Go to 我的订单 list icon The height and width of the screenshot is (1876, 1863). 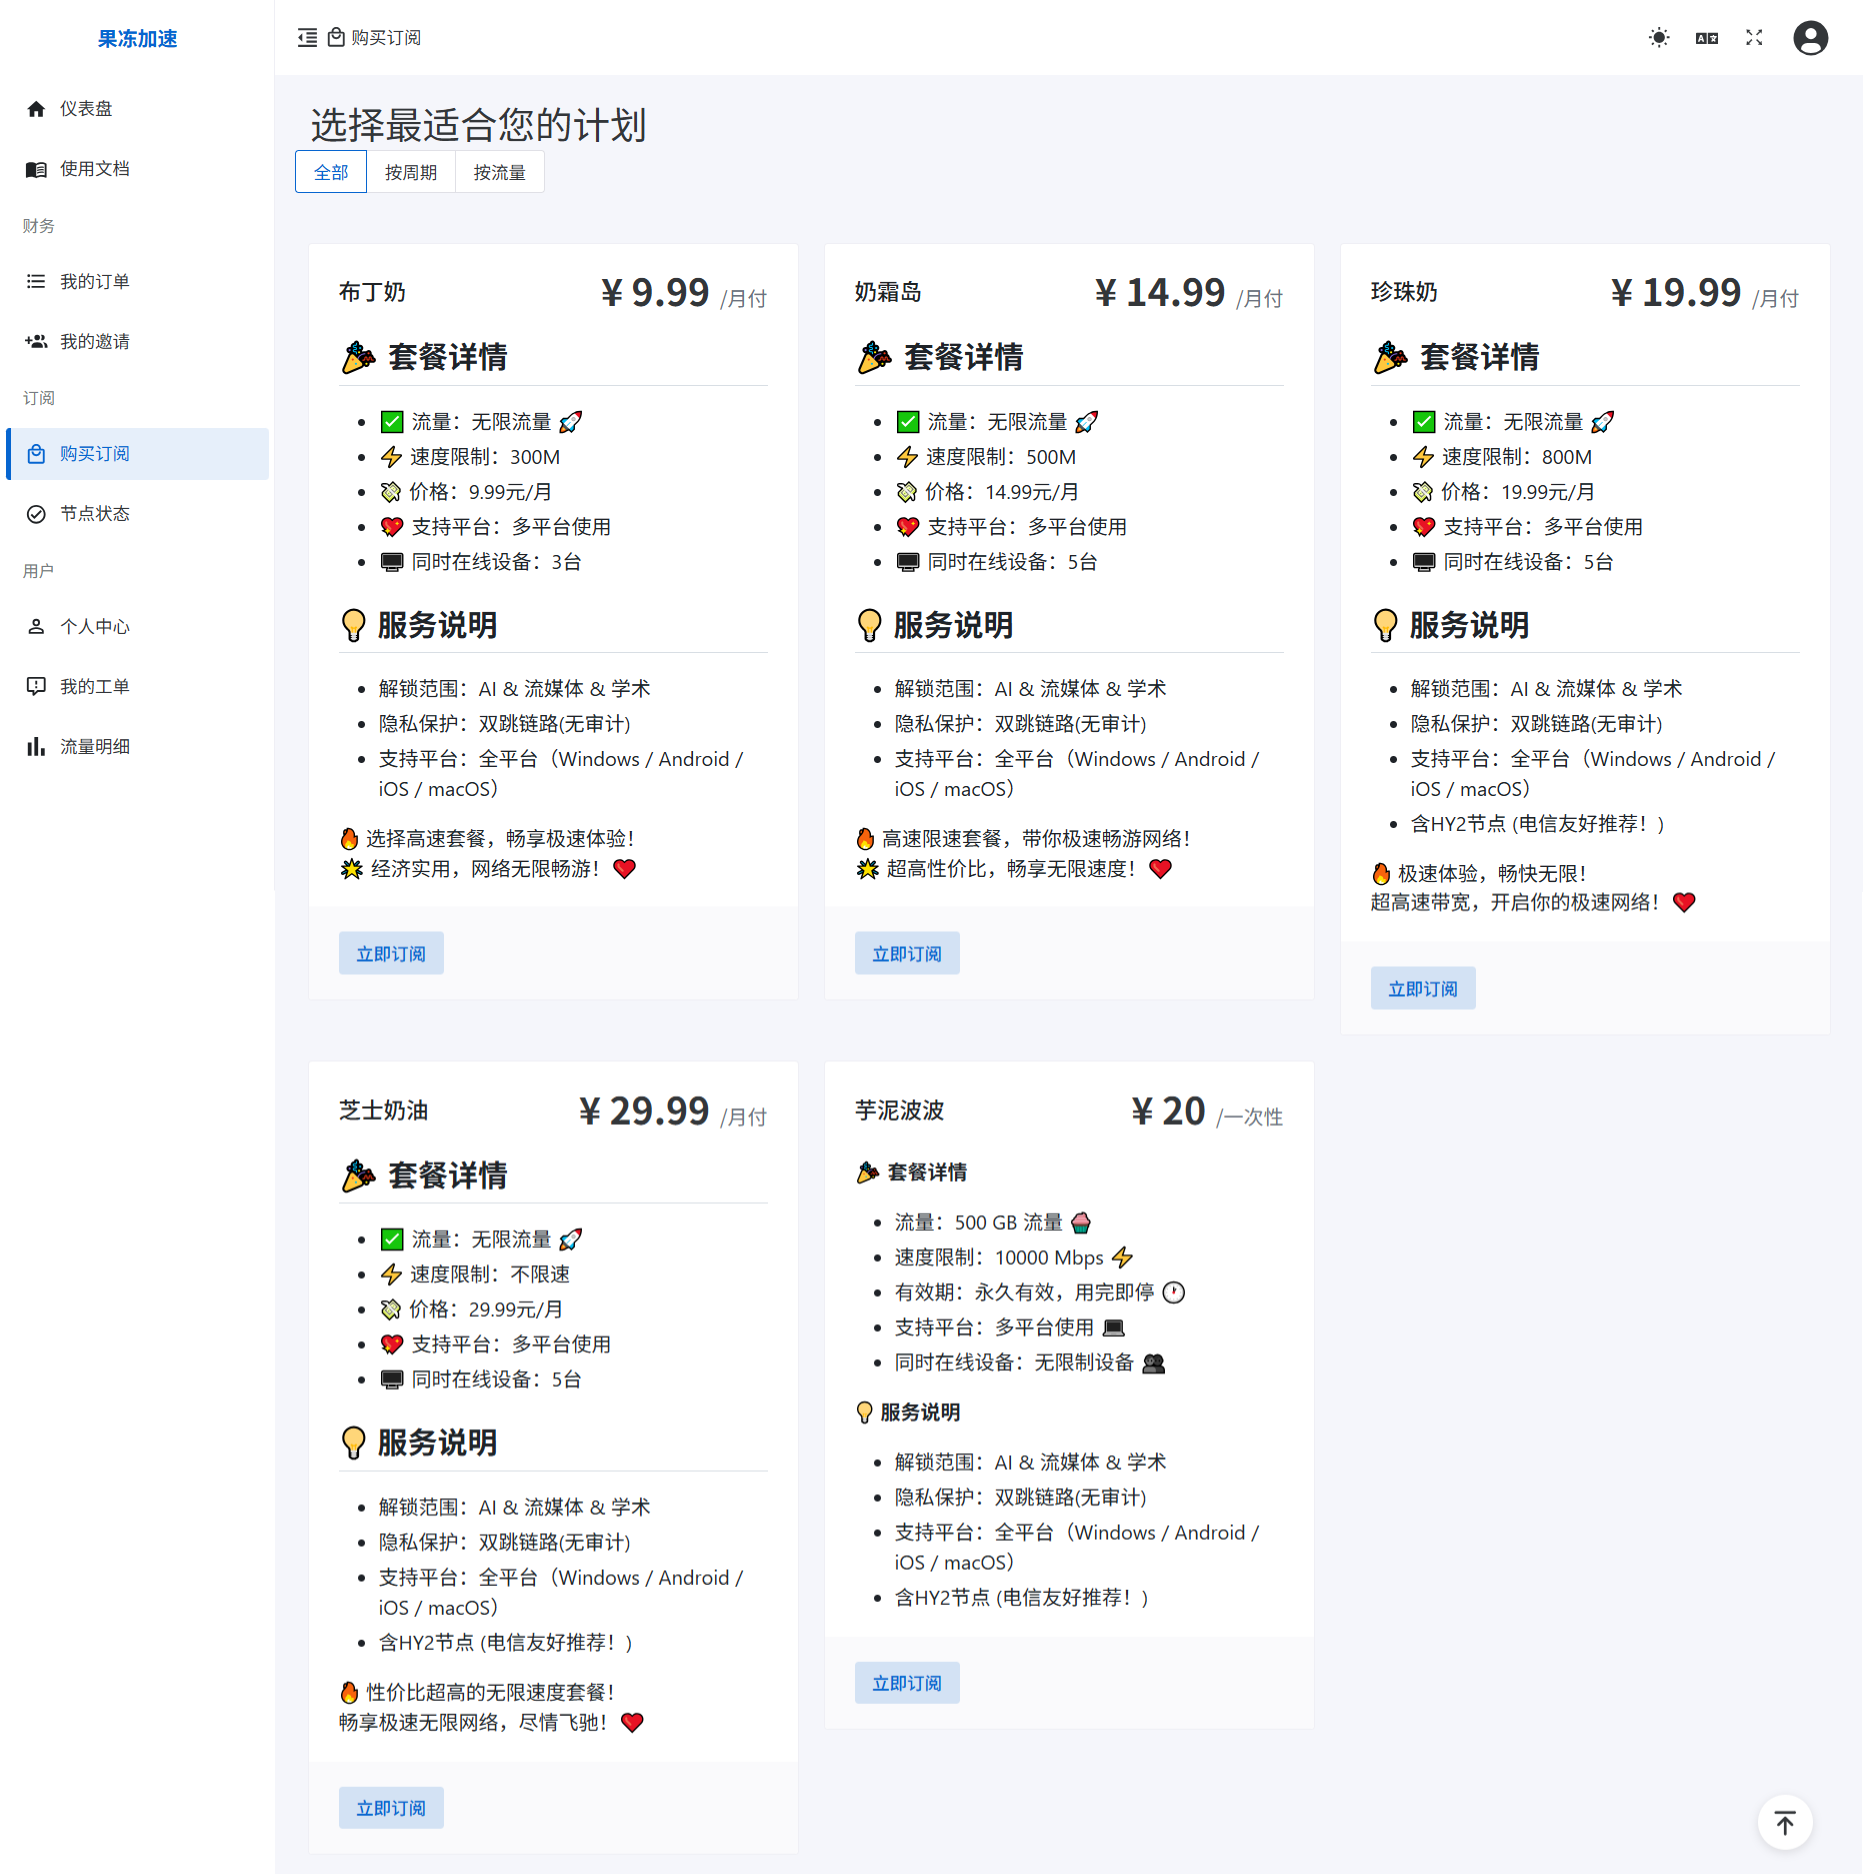[x=36, y=282]
